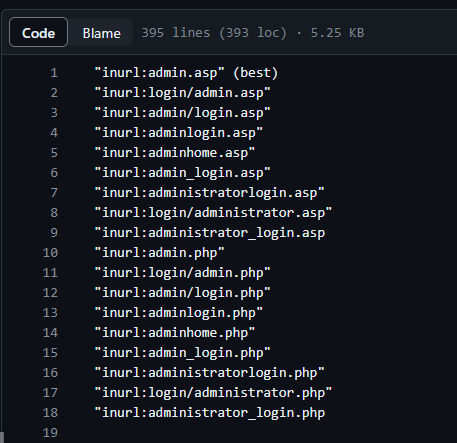Switch to the Blame view tab

pyautogui.click(x=102, y=32)
